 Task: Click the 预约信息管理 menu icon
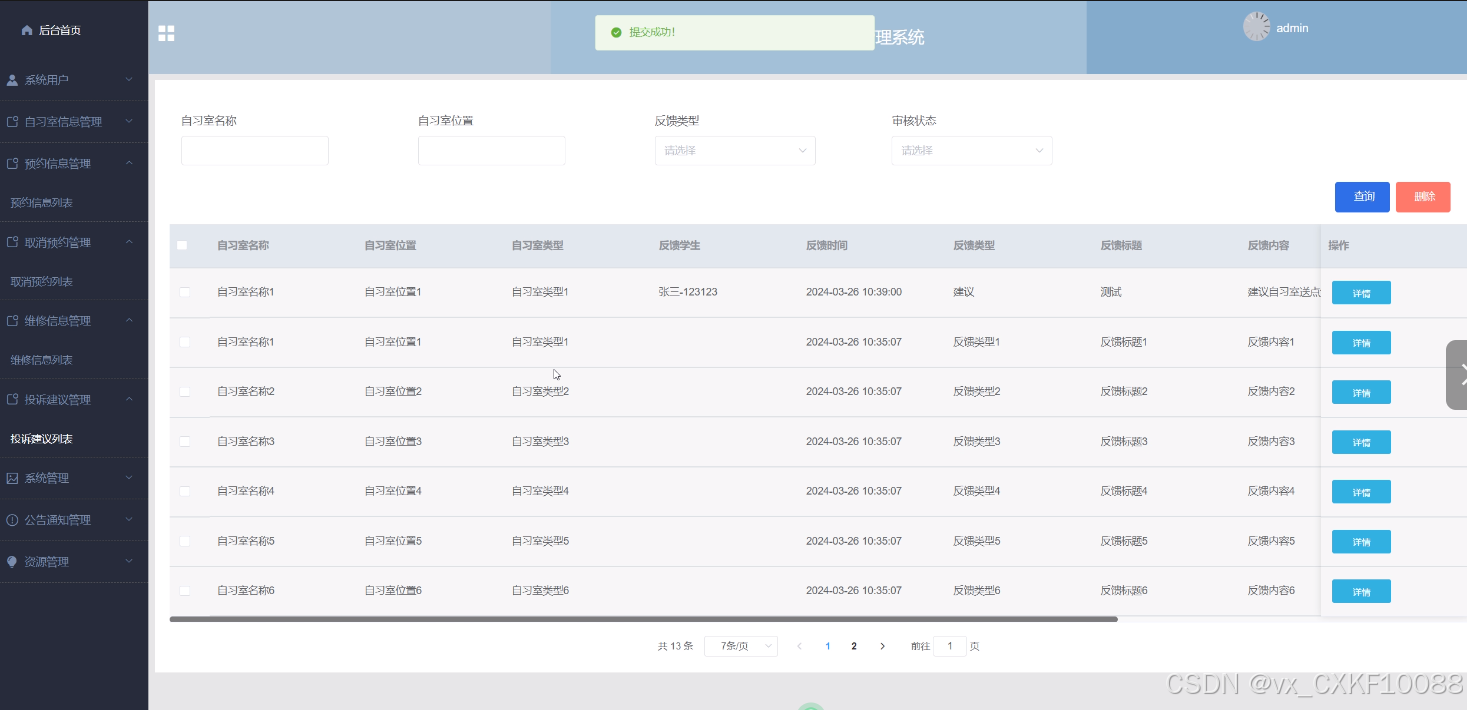[13, 164]
